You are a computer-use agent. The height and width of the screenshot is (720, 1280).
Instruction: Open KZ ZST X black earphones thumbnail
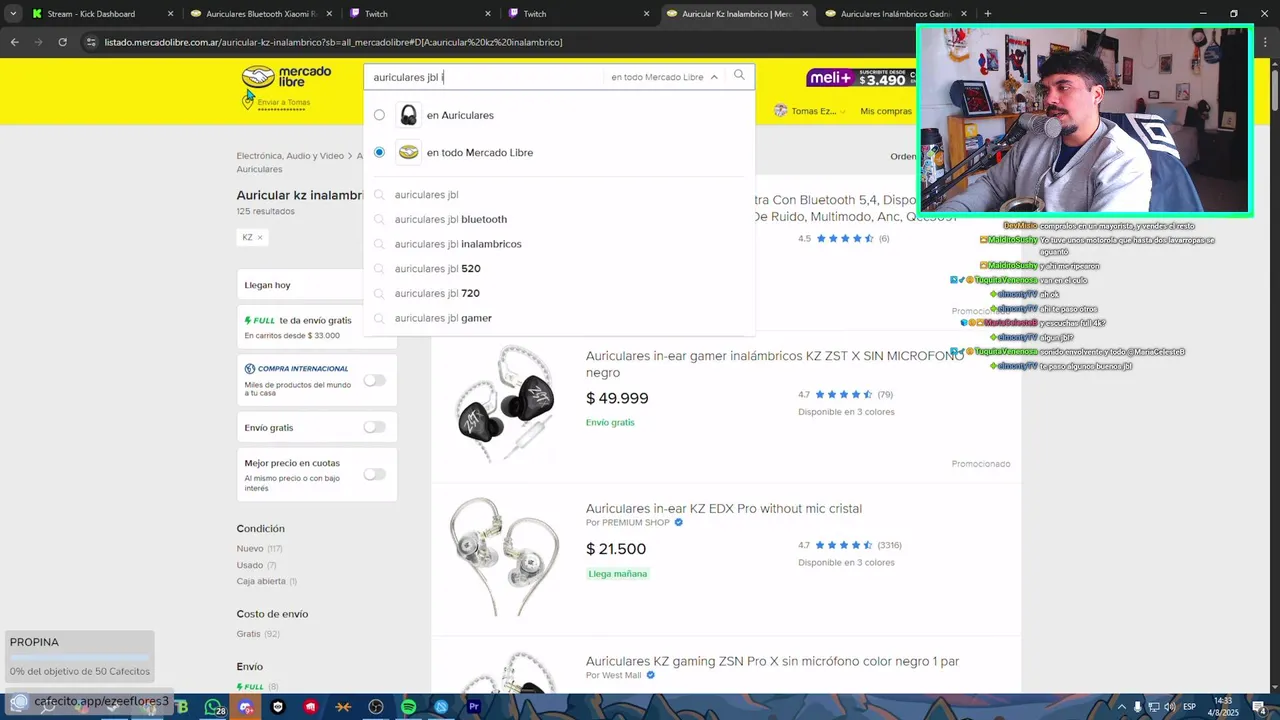[504, 406]
